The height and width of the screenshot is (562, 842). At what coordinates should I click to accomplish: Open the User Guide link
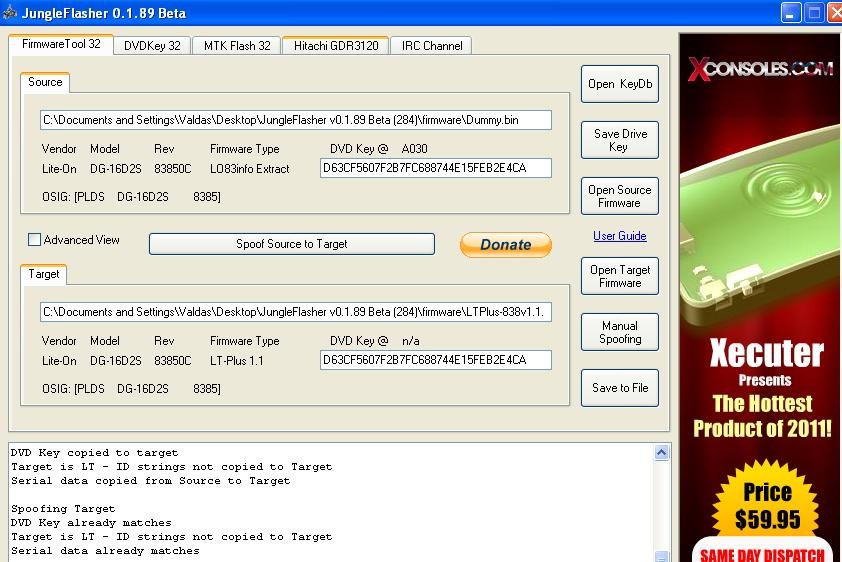point(620,236)
